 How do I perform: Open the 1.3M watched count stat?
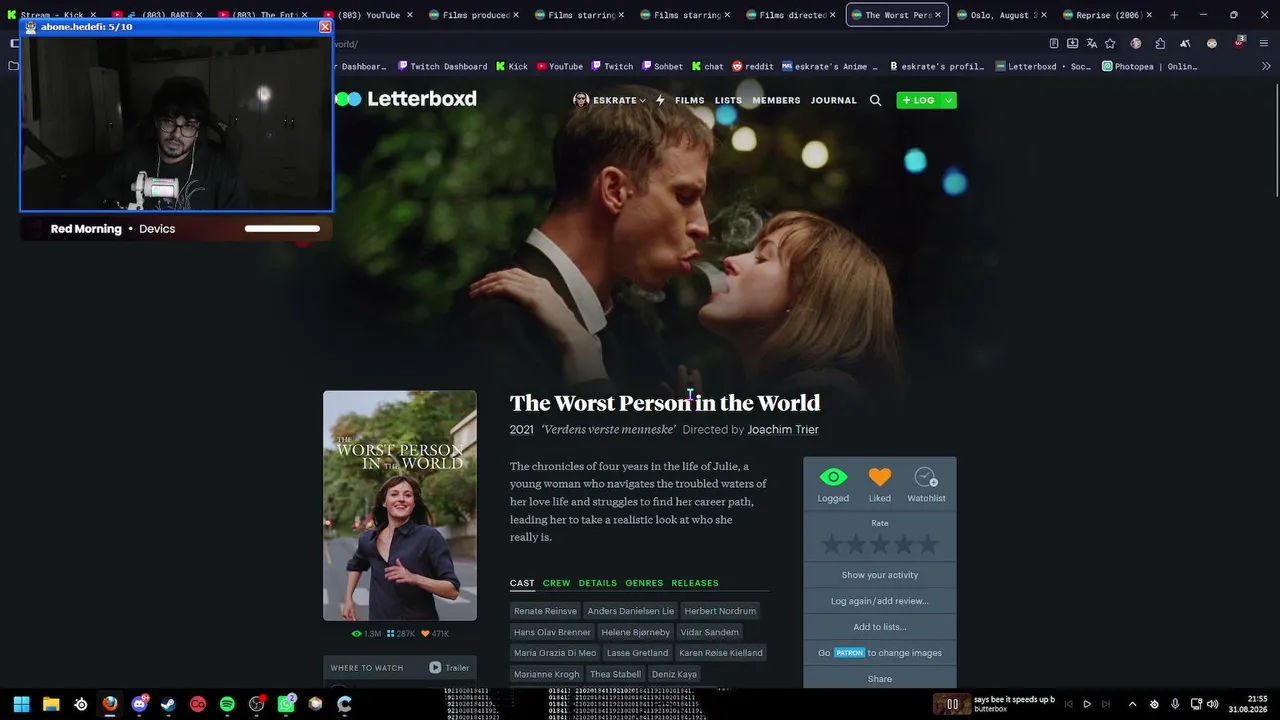click(366, 634)
